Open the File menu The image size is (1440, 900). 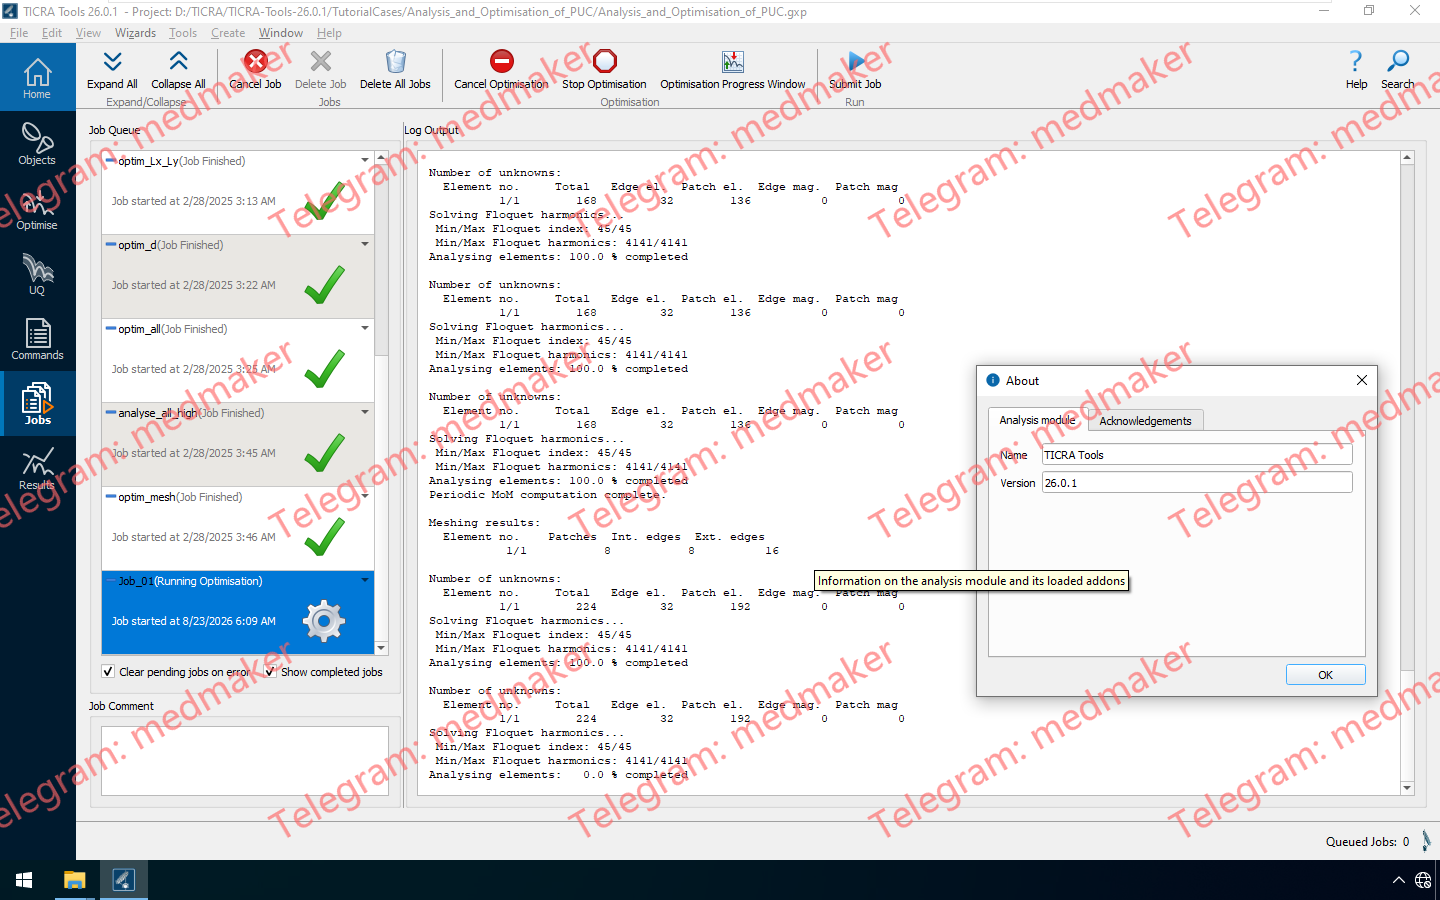[19, 33]
